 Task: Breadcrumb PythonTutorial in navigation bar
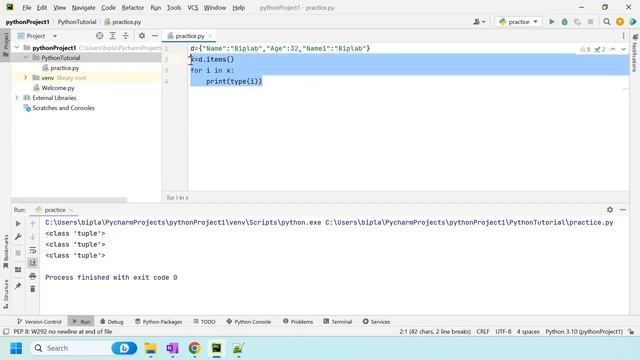(x=77, y=22)
